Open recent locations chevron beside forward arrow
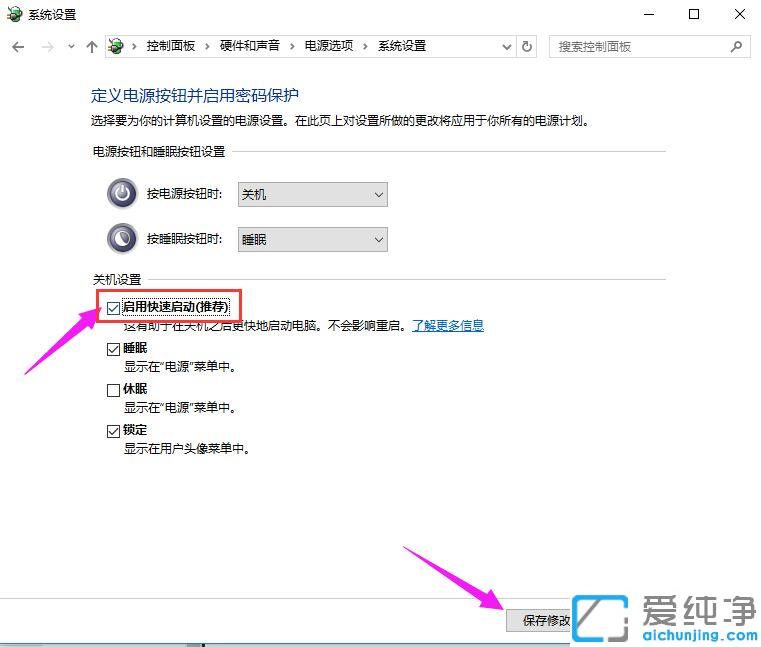 point(70,47)
